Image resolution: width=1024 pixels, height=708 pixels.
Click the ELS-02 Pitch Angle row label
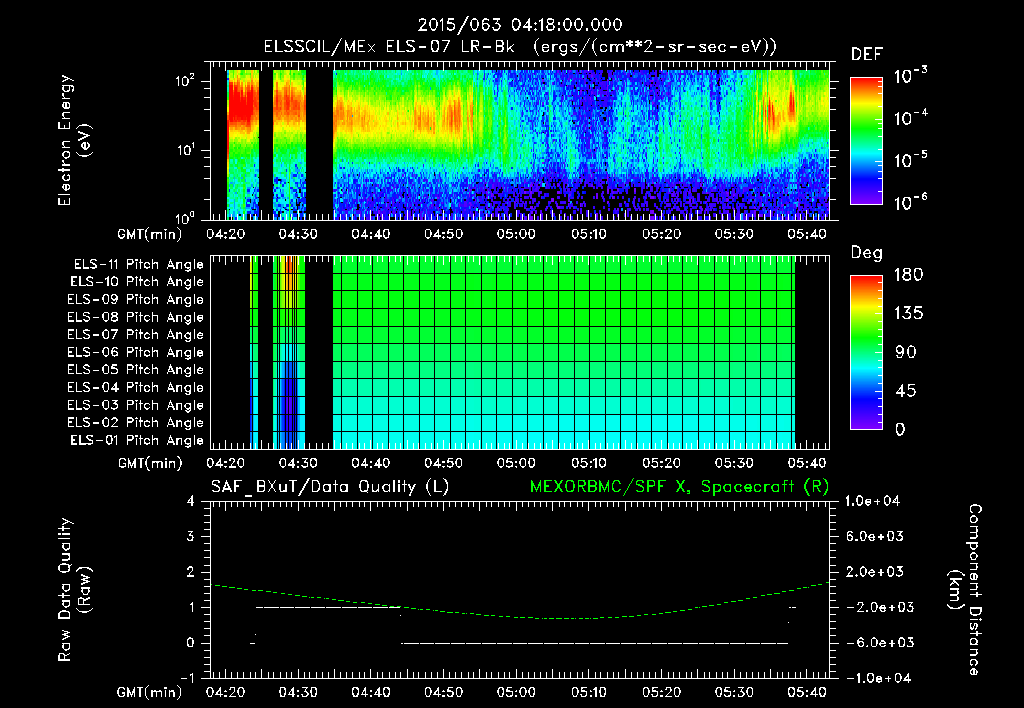click(136, 423)
